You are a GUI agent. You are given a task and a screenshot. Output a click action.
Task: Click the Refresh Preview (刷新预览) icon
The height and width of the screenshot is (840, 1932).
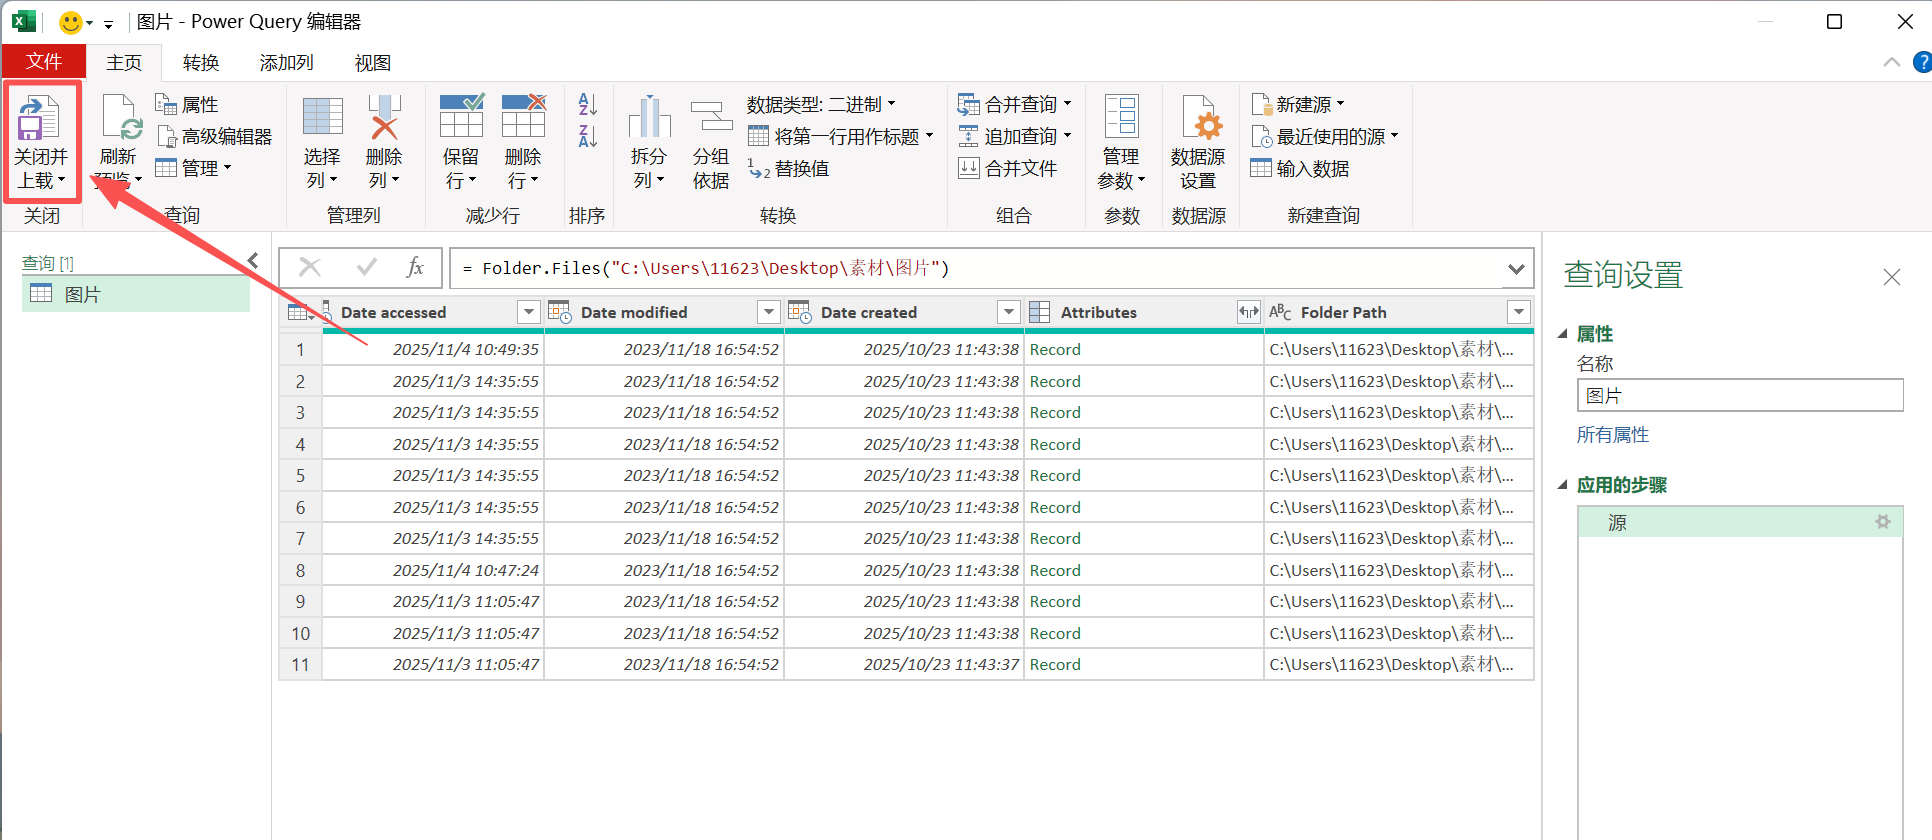tap(120, 118)
